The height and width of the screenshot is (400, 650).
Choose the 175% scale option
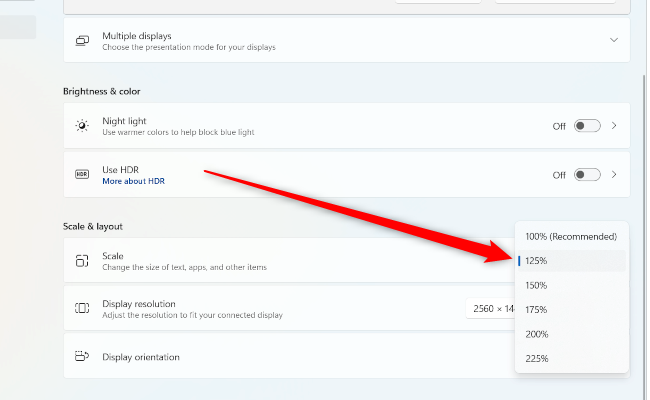[571, 310]
